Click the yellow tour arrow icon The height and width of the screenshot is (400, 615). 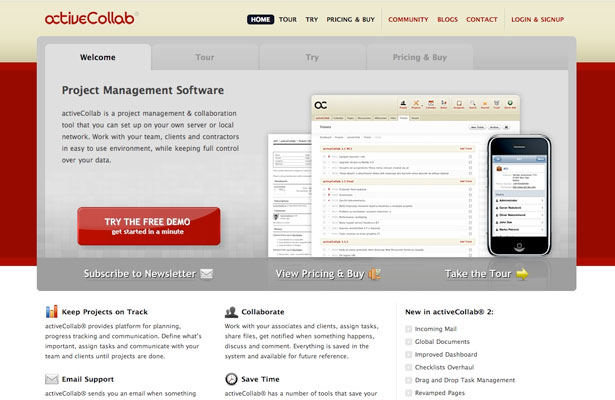pos(522,274)
